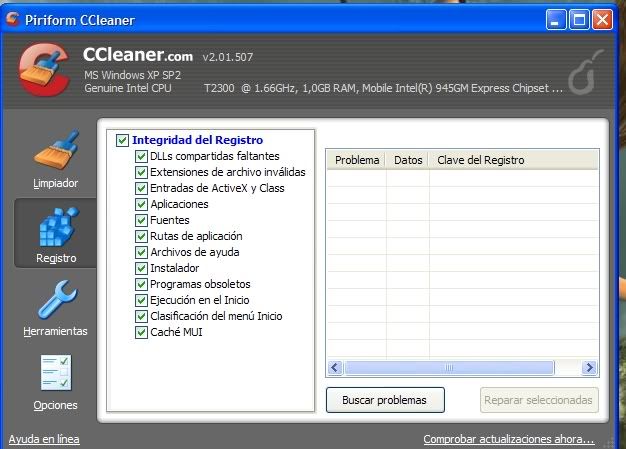Screen dimensions: 626x449
Task: Select the Registro cubes icon
Action: pos(58,227)
